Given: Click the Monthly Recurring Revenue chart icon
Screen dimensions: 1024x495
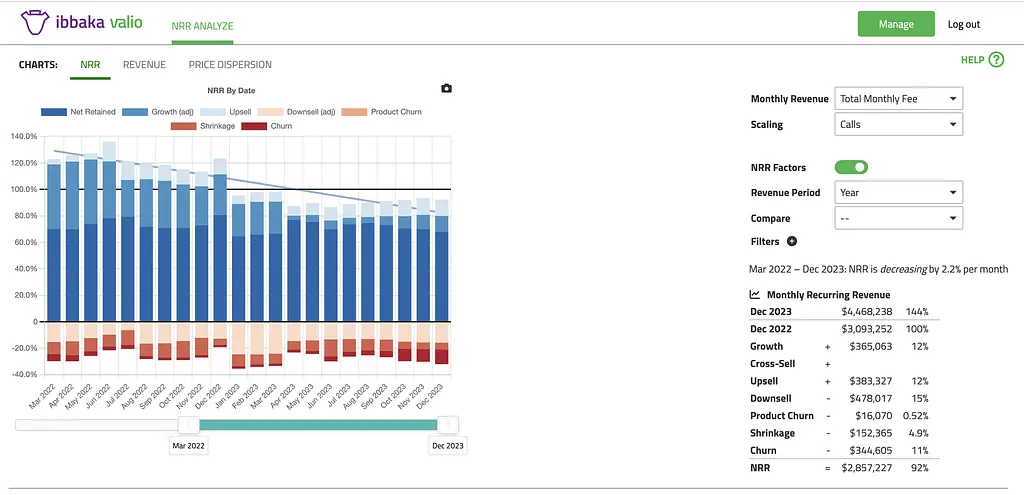Looking at the screenshot, I should pyautogui.click(x=755, y=295).
